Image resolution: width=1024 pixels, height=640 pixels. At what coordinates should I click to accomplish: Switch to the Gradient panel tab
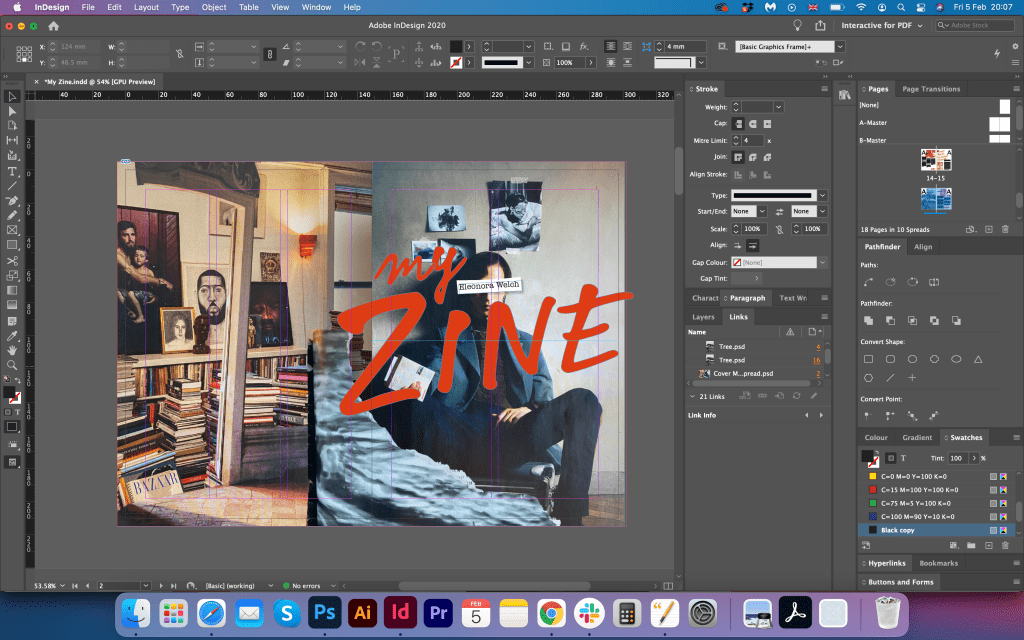point(917,437)
